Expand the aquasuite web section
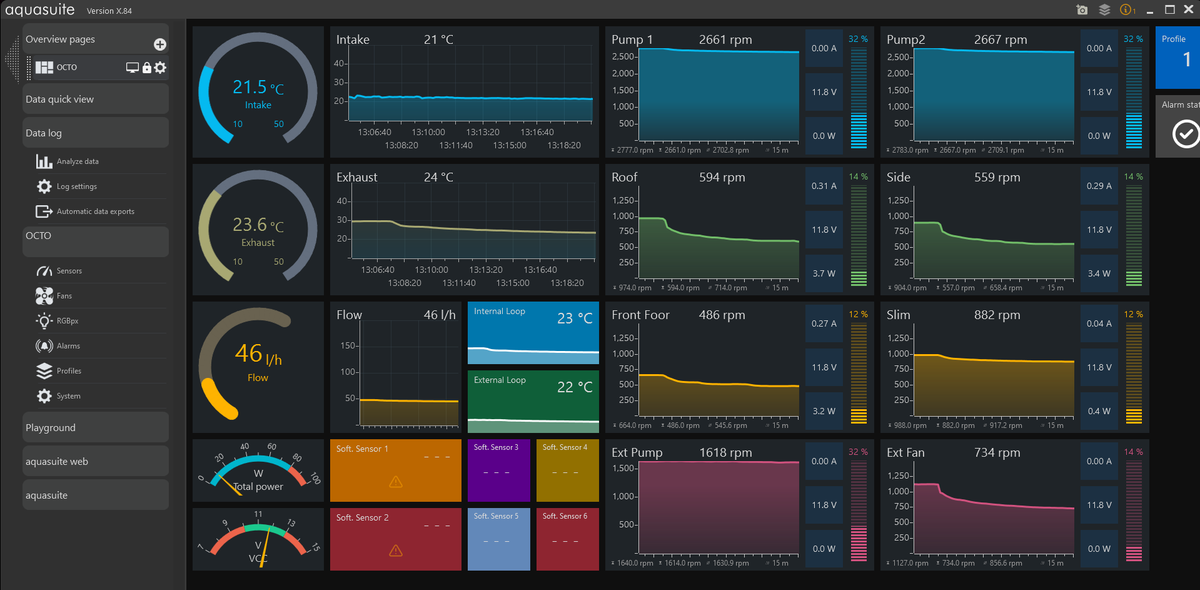 tap(96, 461)
